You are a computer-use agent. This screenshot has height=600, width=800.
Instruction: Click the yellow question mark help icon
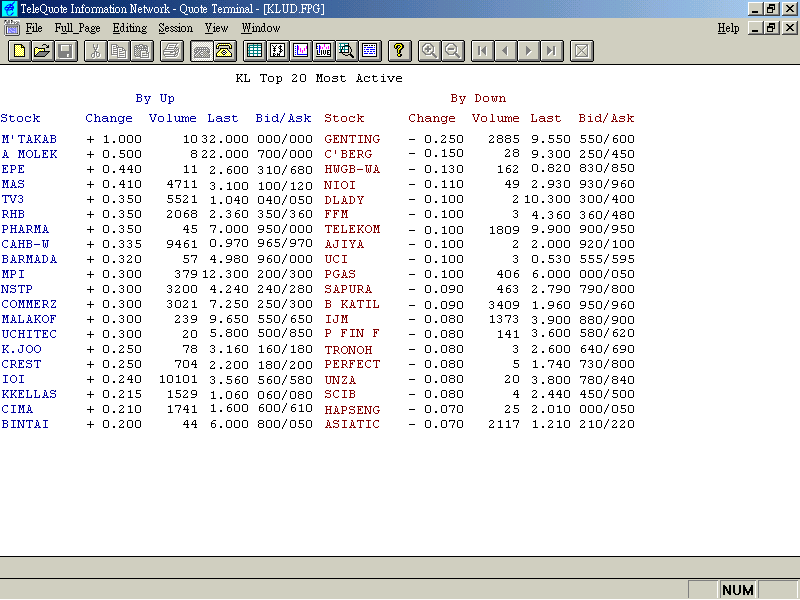coord(399,51)
